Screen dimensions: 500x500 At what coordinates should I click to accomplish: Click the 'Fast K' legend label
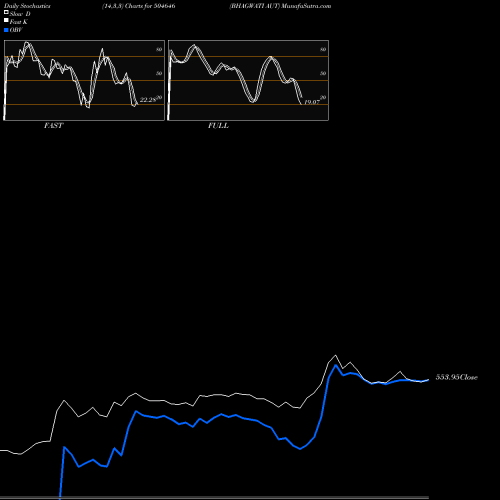19,22
